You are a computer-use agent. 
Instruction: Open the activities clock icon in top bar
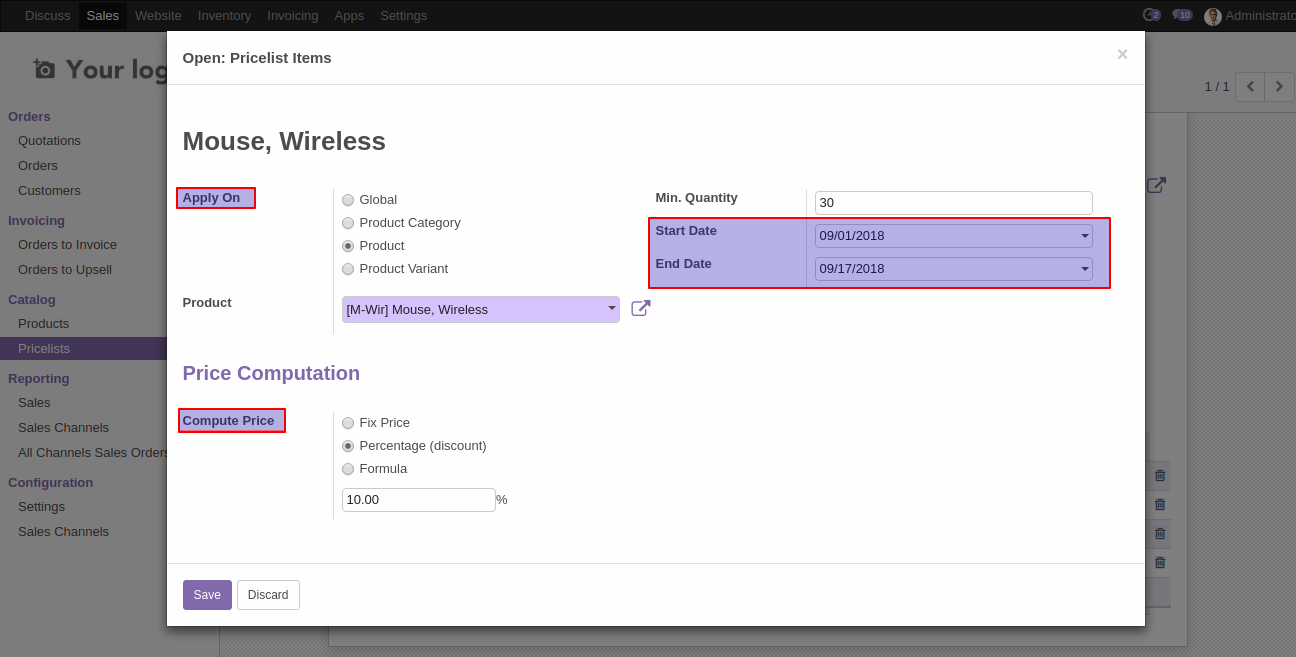1151,15
